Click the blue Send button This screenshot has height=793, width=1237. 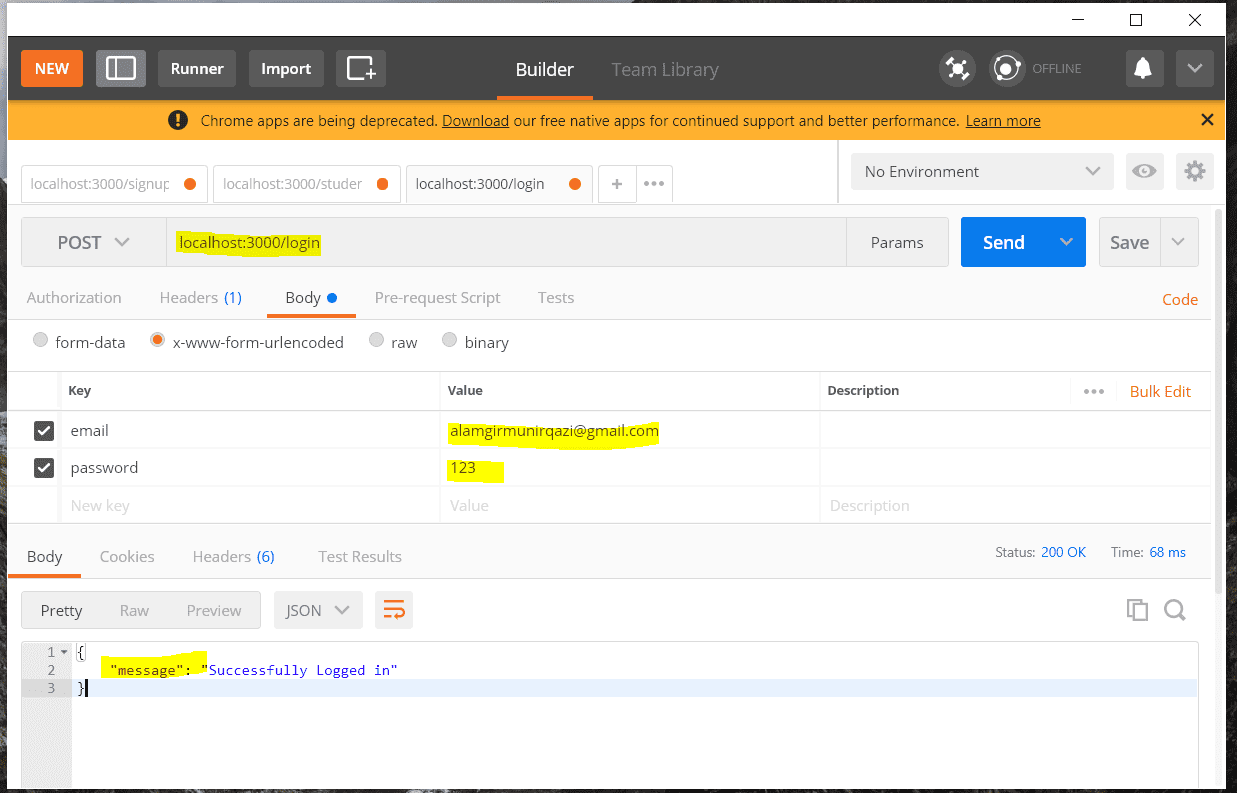(1004, 242)
